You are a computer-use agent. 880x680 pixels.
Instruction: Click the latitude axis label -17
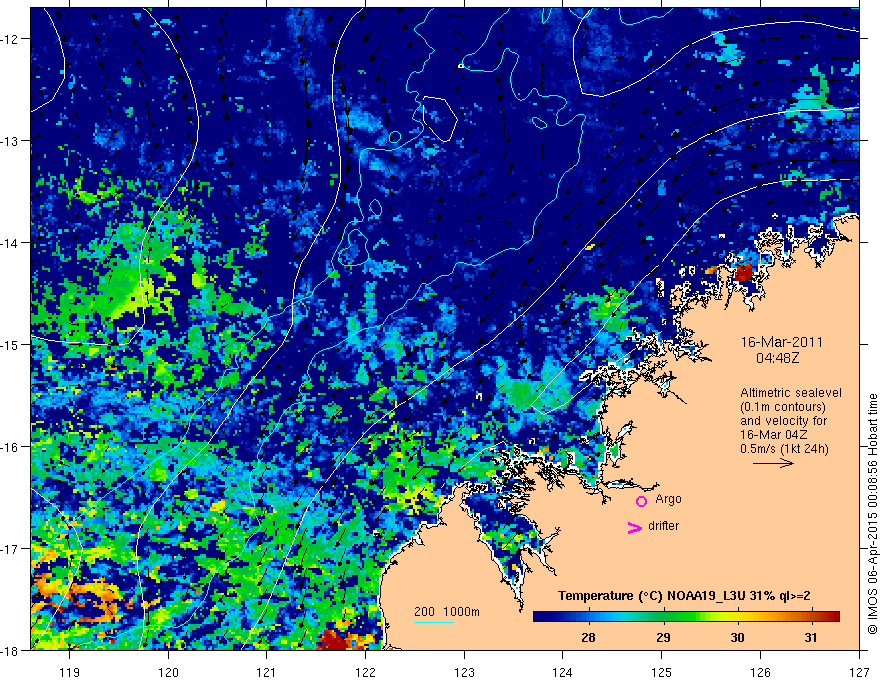11,549
